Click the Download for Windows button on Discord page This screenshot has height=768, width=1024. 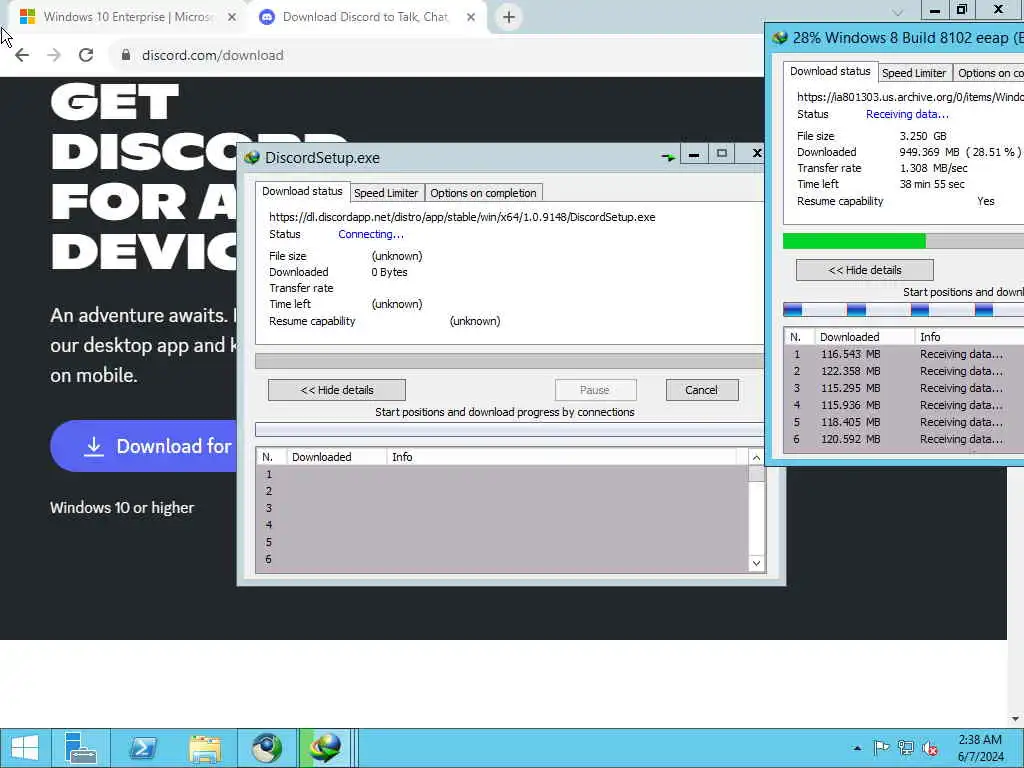click(145, 446)
